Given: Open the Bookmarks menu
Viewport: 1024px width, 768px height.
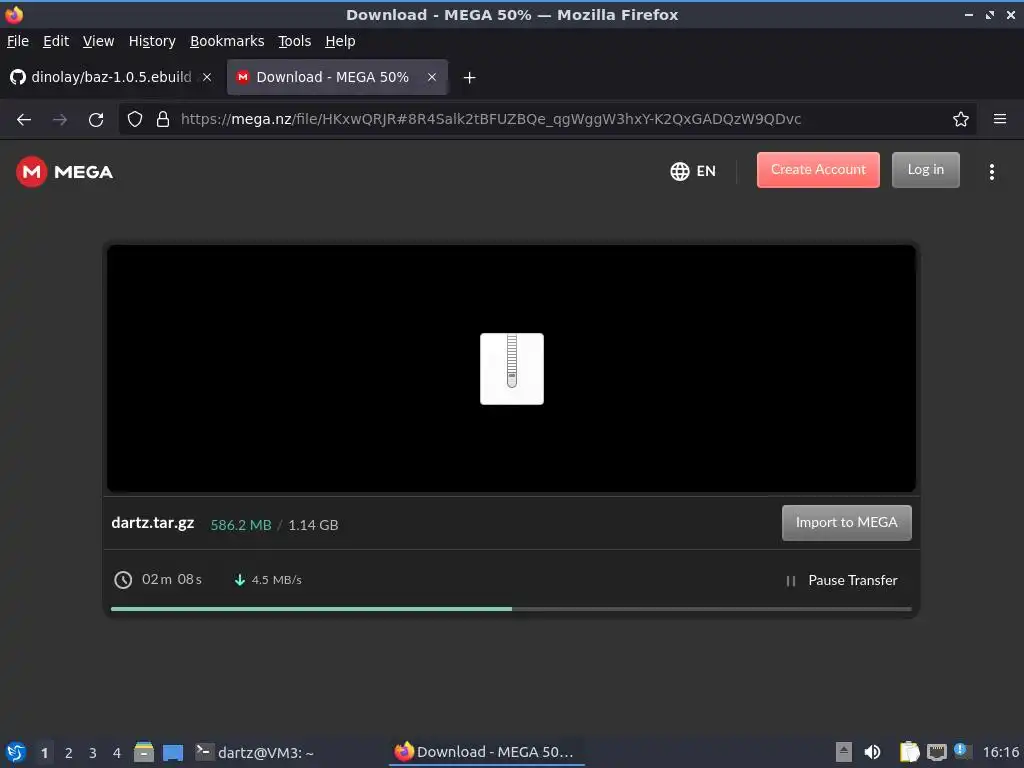Looking at the screenshot, I should pyautogui.click(x=227, y=41).
